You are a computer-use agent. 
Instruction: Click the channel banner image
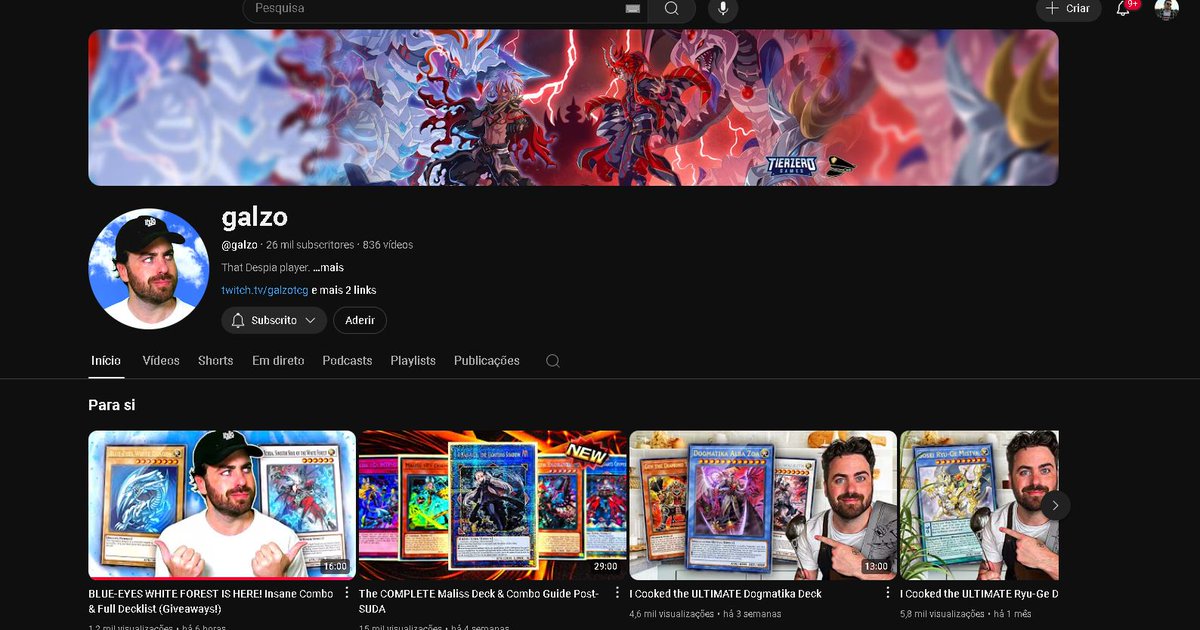573,107
